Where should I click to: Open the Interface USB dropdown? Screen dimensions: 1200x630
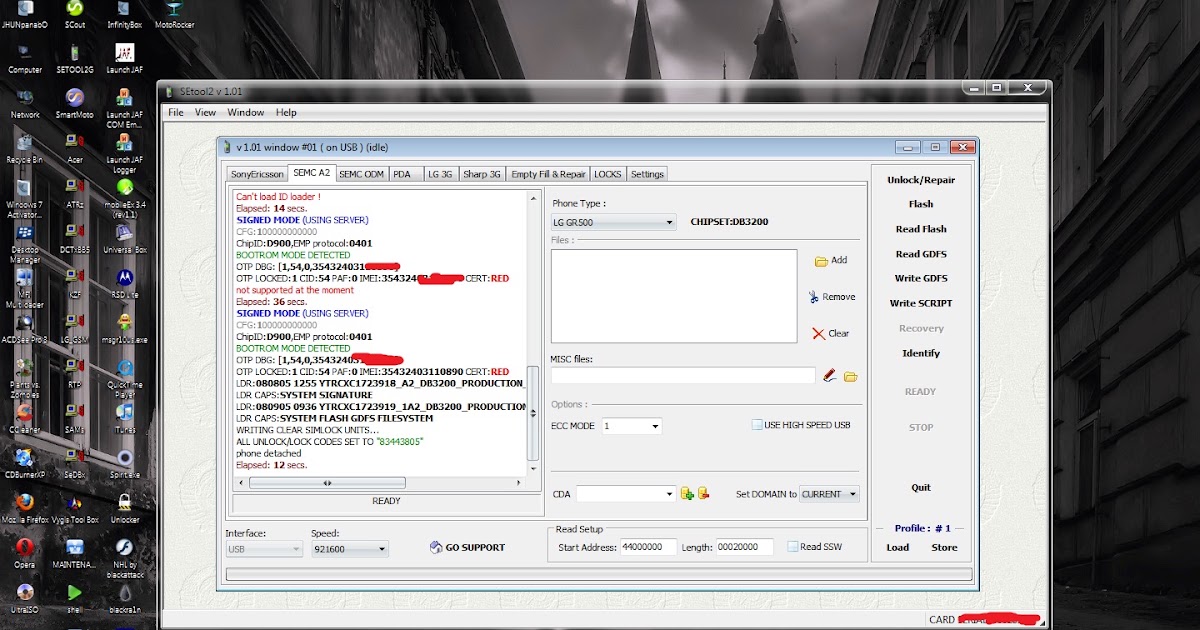pyautogui.click(x=264, y=549)
